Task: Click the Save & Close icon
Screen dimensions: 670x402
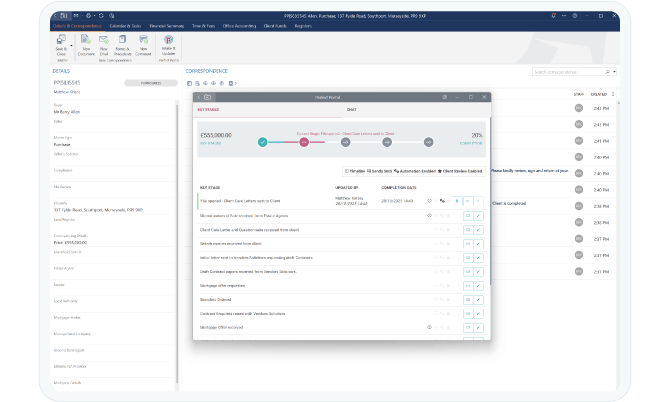Action: point(62,39)
